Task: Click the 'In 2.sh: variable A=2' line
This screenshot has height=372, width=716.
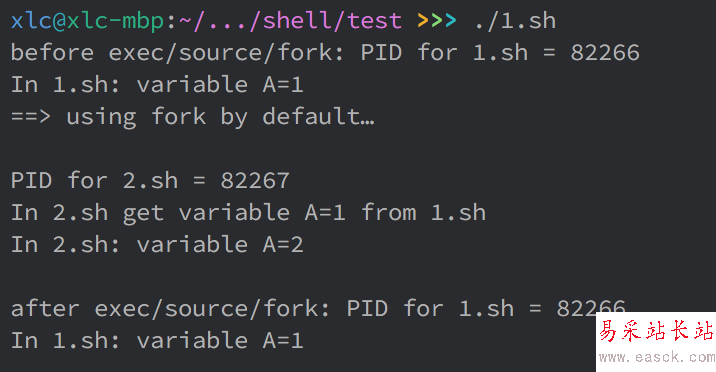Action: (x=157, y=245)
